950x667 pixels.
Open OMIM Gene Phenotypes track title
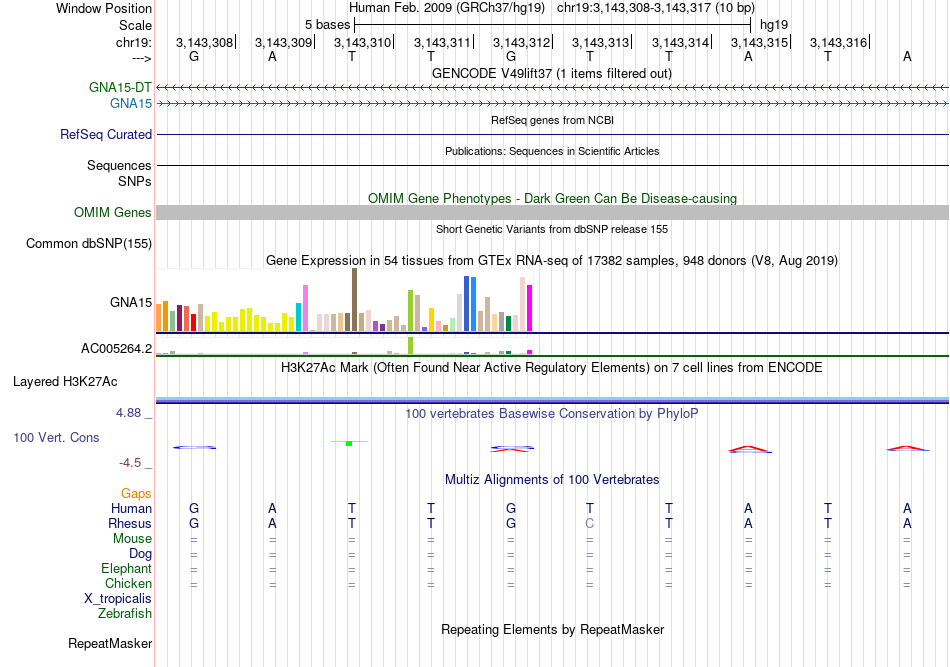[x=552, y=198]
